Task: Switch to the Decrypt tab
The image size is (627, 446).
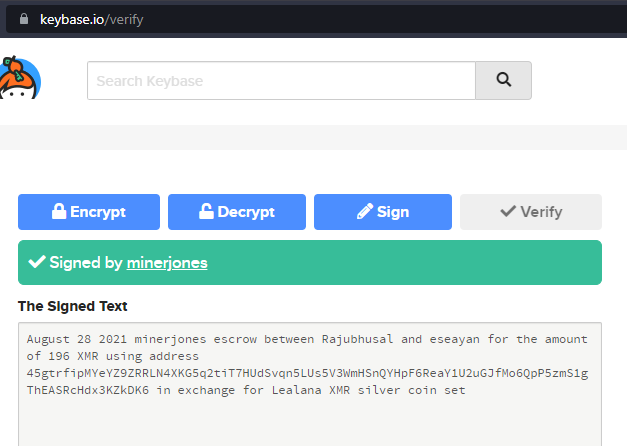Action: (237, 212)
